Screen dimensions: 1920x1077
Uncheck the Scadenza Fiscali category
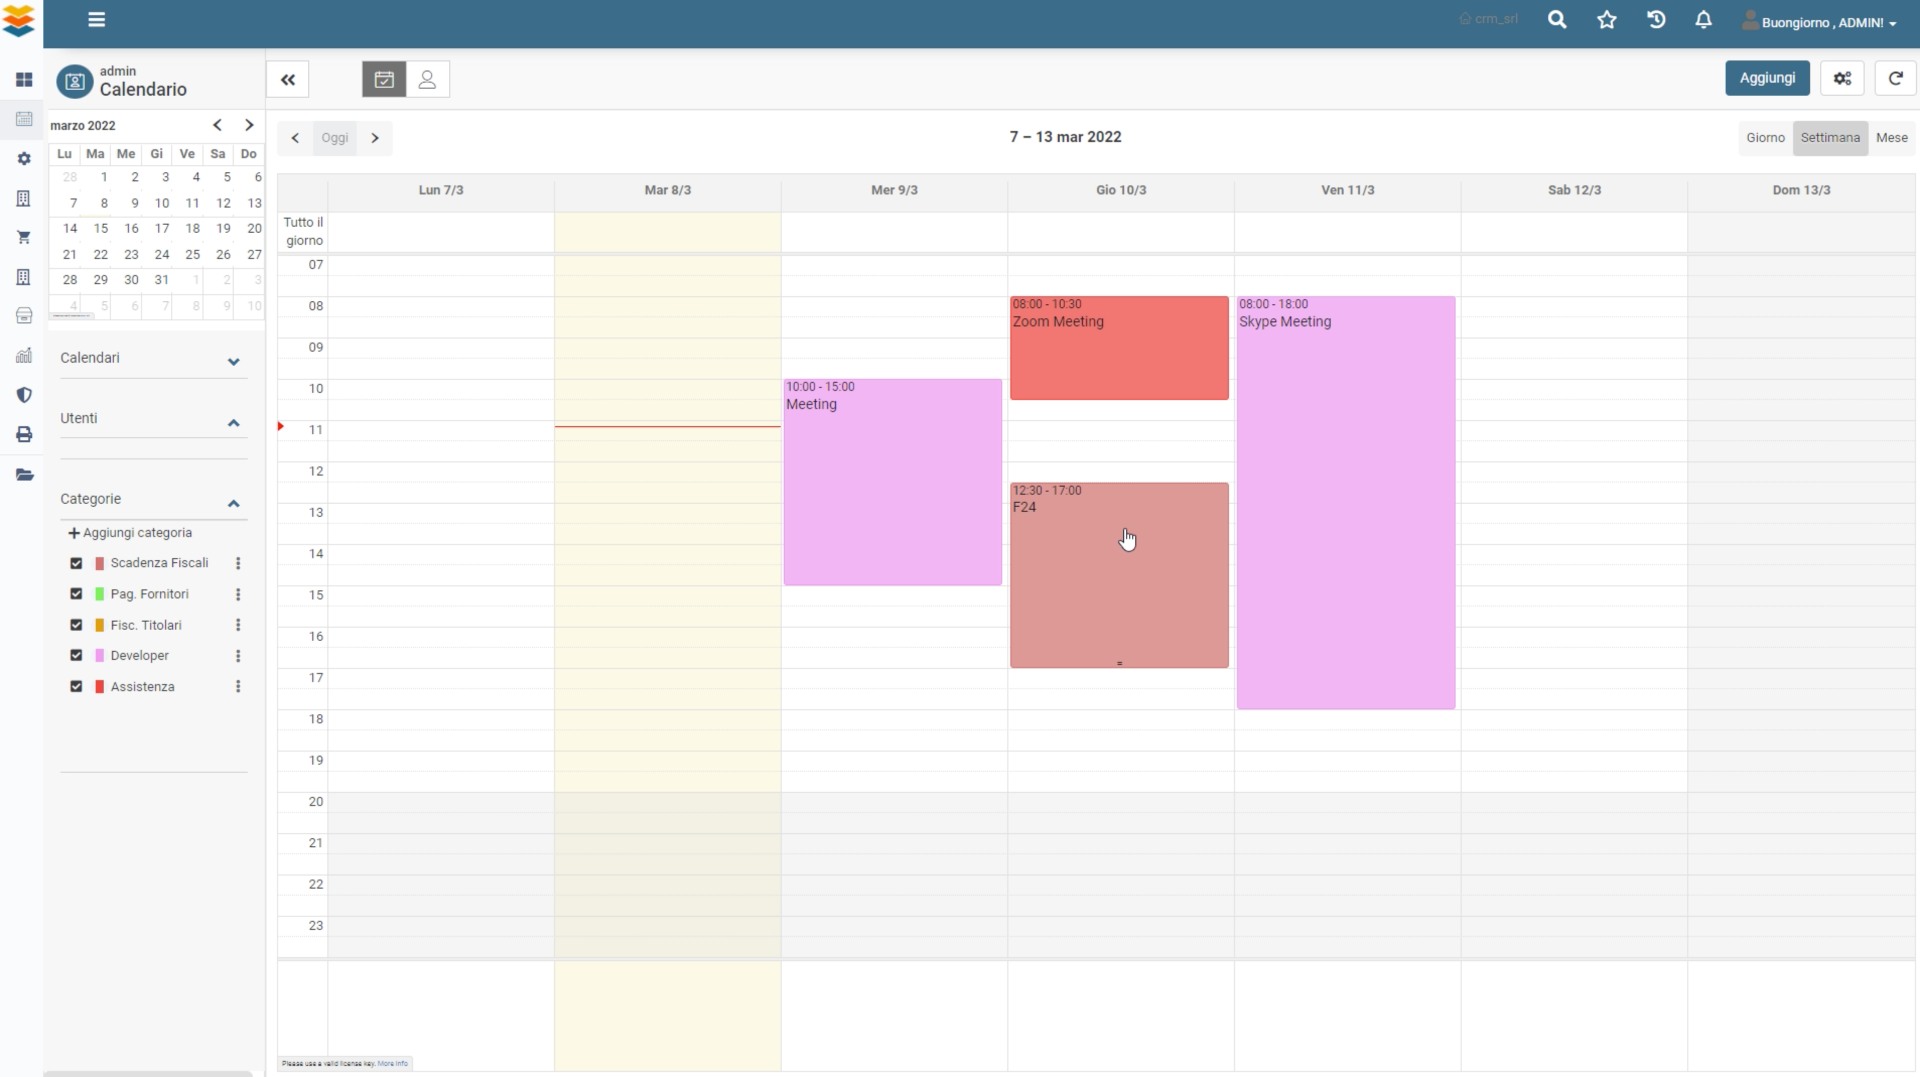(x=76, y=563)
